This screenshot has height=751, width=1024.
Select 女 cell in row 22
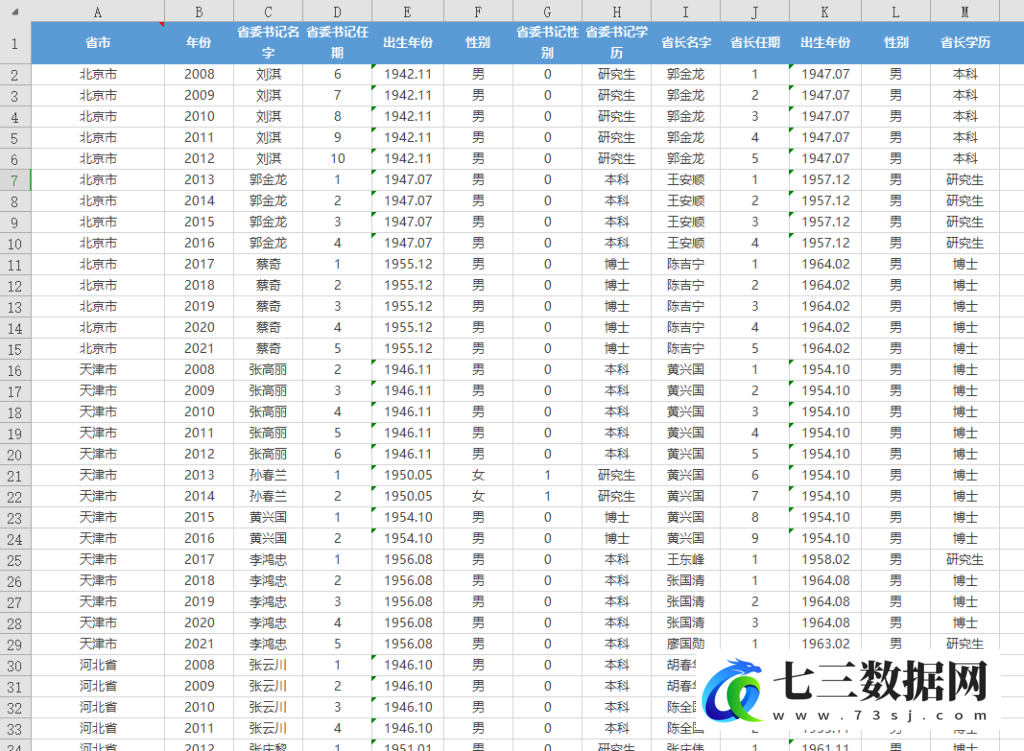click(x=478, y=496)
